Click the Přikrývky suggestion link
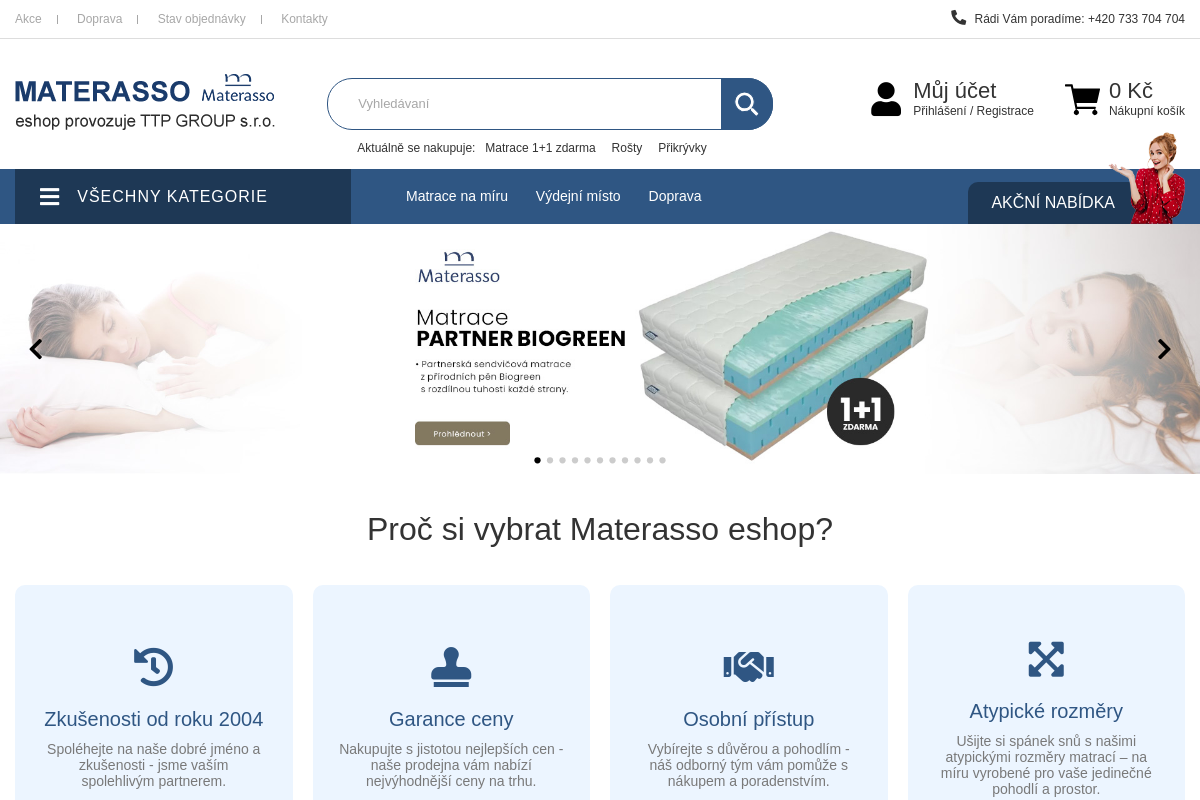The image size is (1200, 800). coord(682,148)
